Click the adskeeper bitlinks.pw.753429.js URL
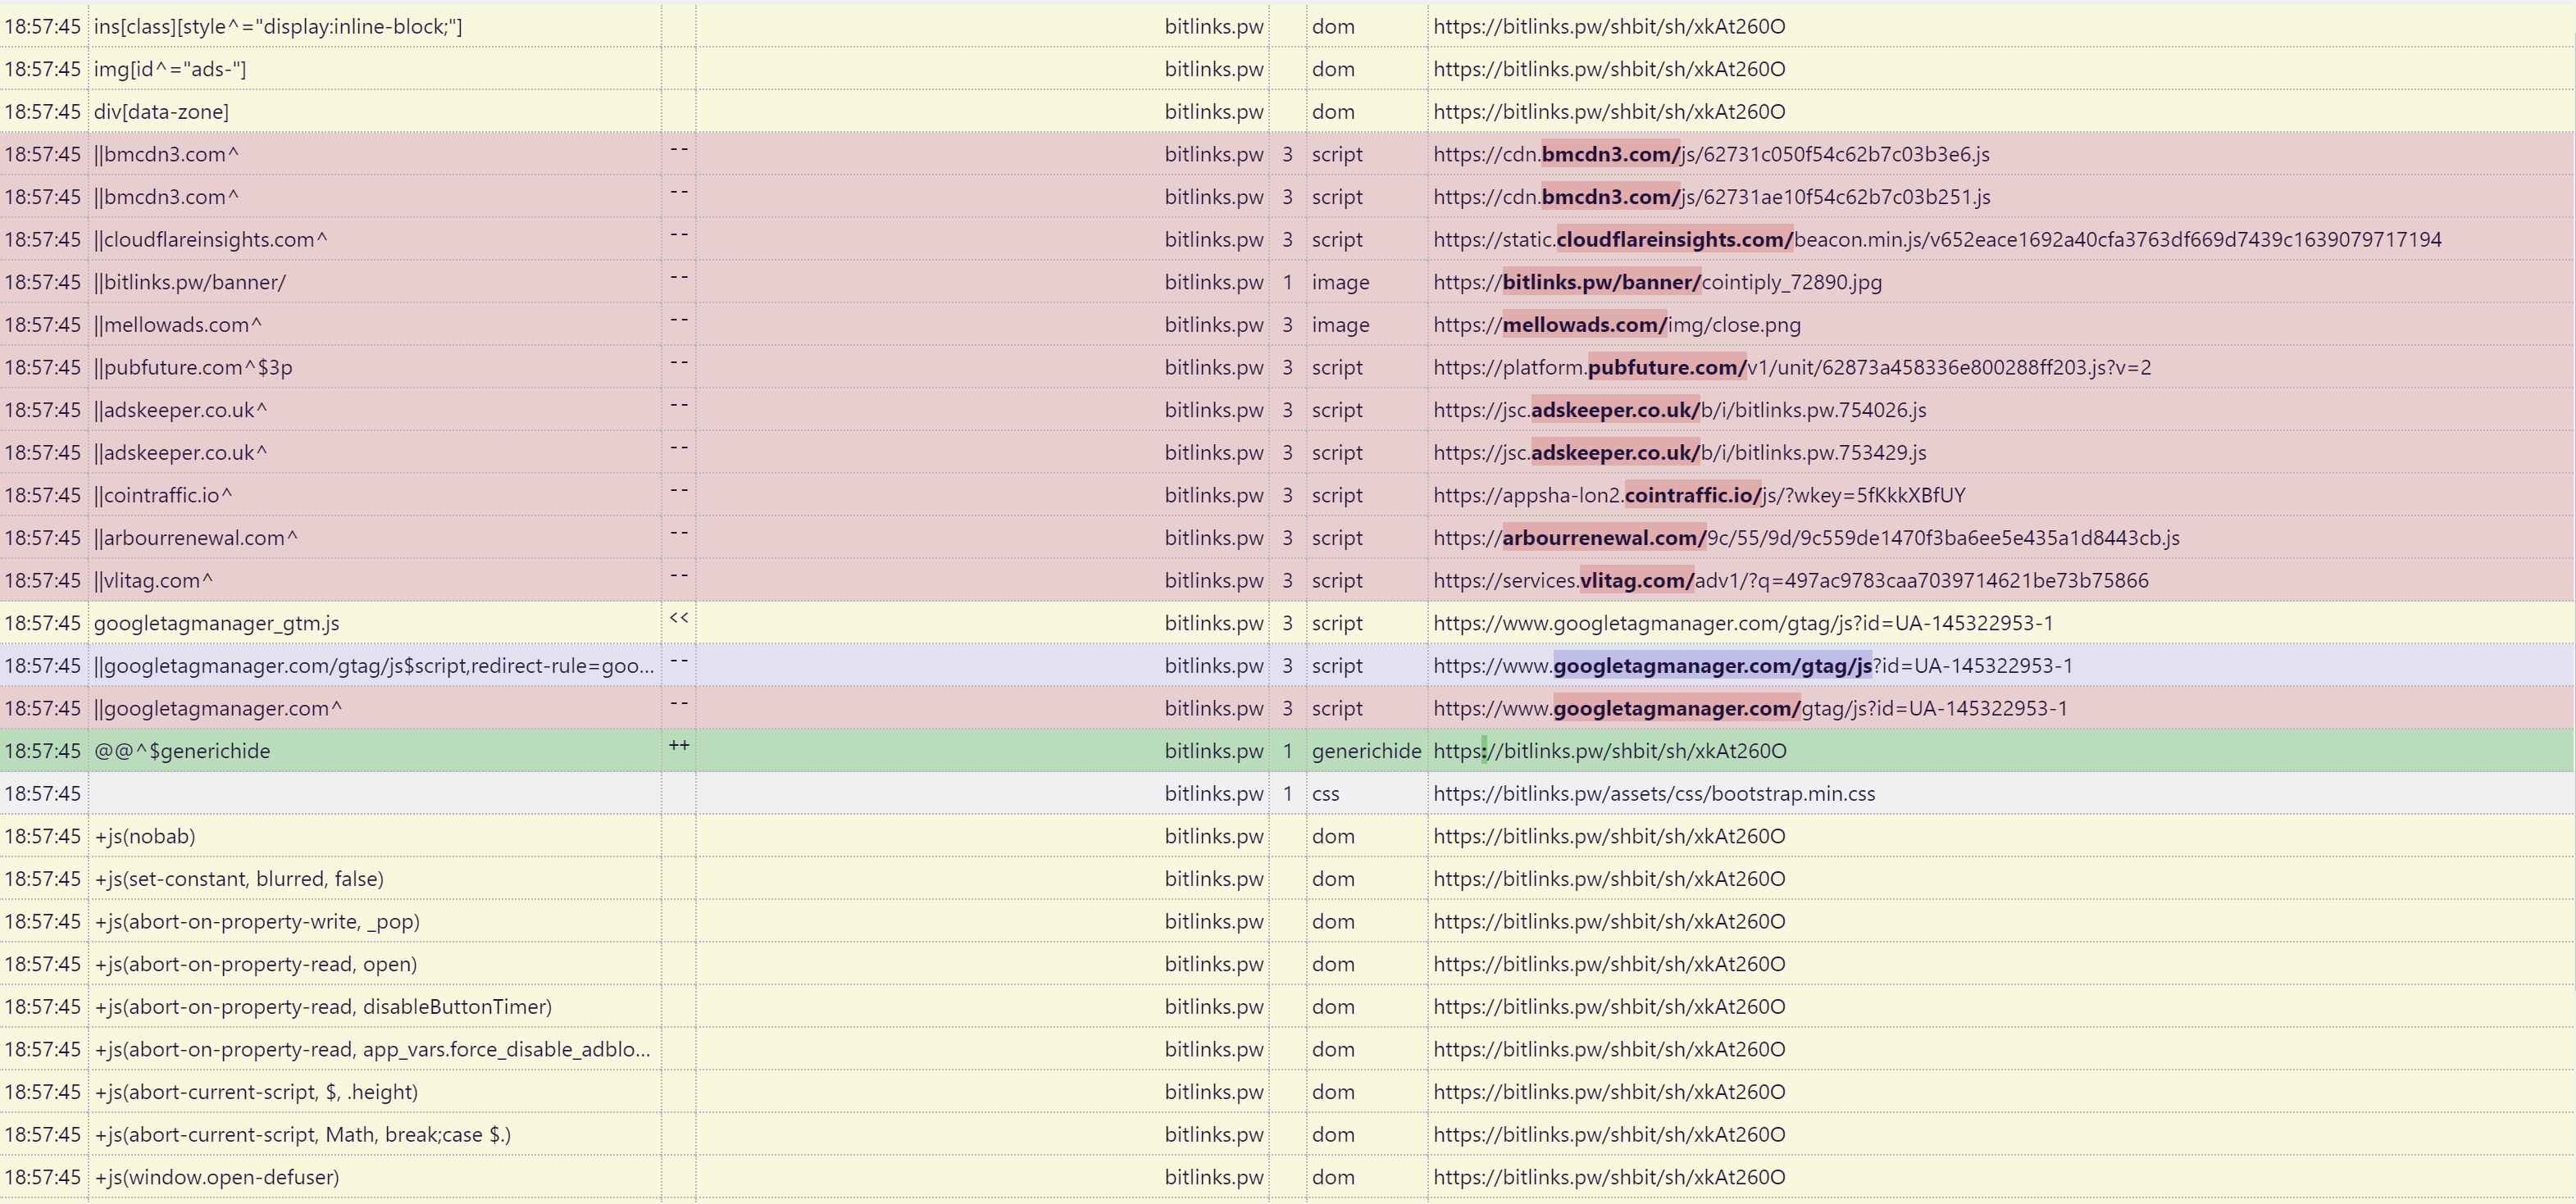2576x1204 pixels. click(x=1680, y=453)
